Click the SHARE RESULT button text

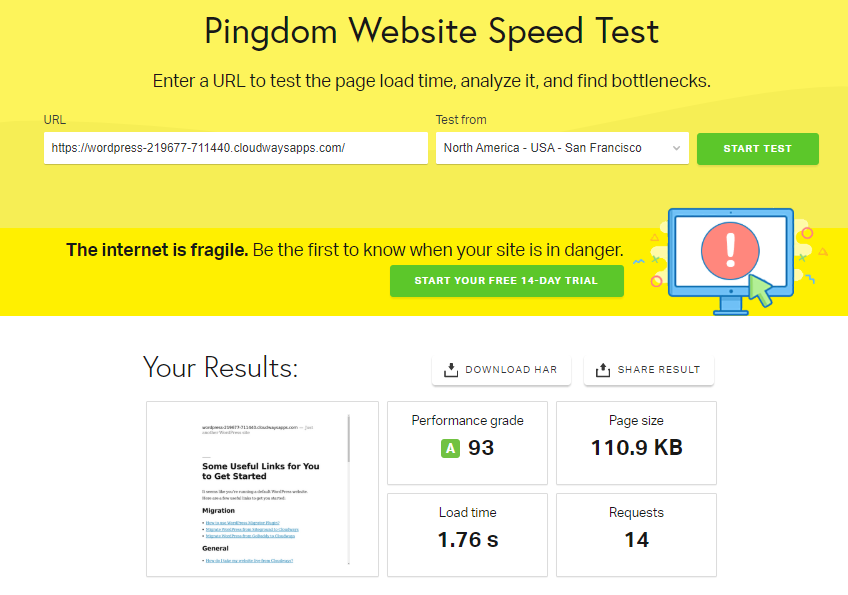point(659,370)
